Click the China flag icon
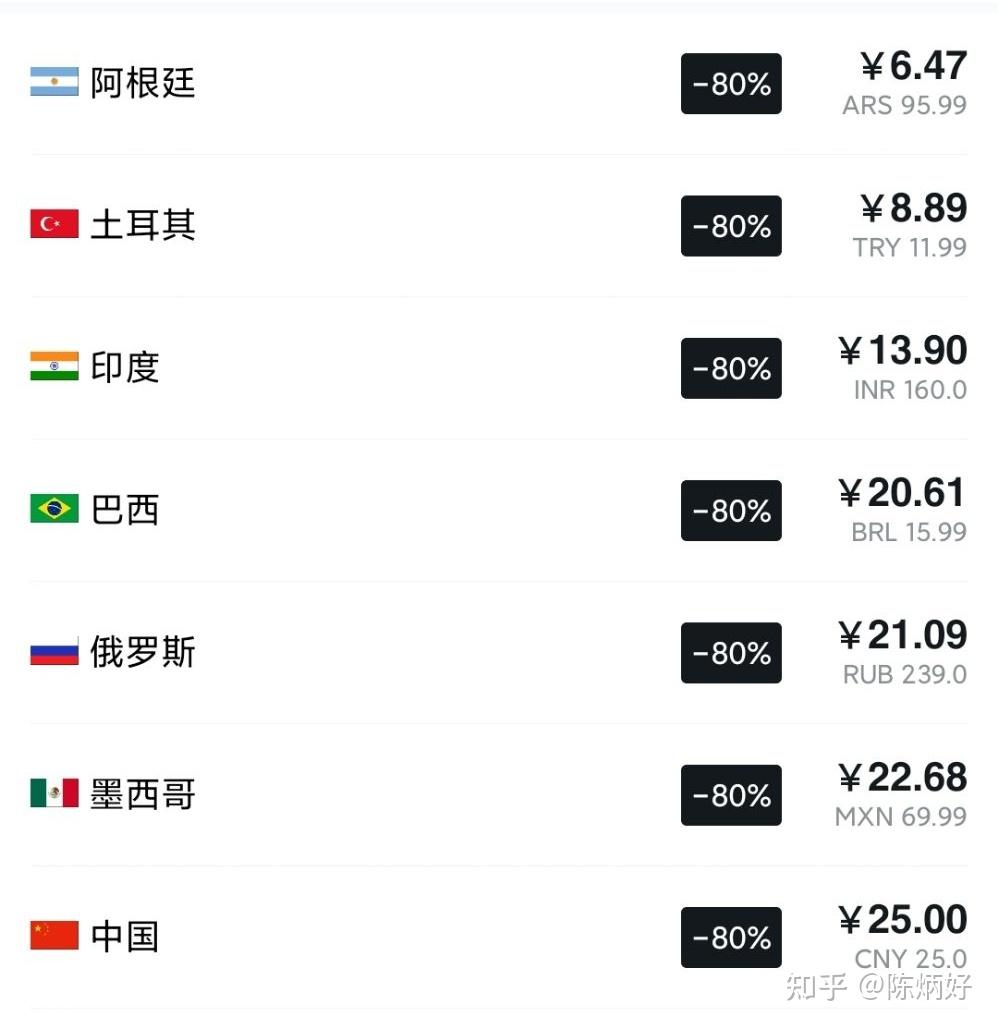This screenshot has width=998, height=1027. point(54,935)
